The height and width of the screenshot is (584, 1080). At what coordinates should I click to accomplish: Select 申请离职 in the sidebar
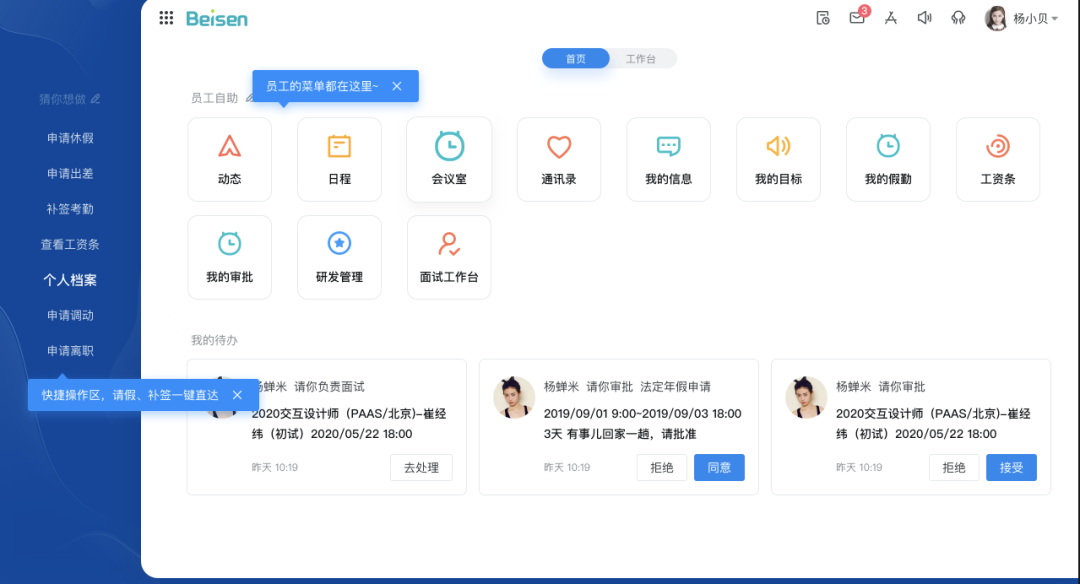[70, 351]
